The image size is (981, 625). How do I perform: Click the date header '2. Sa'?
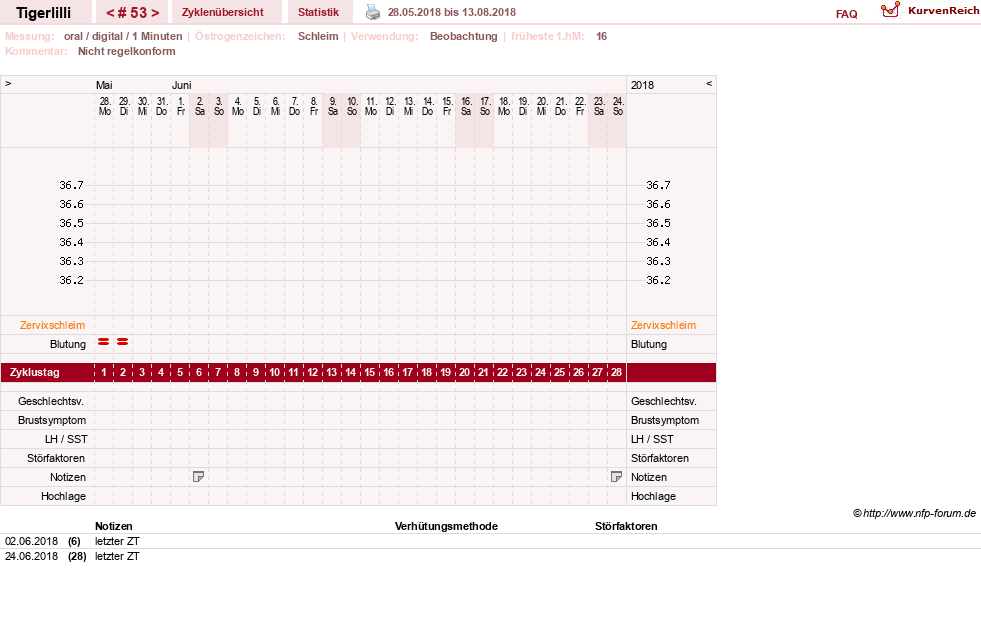(x=200, y=106)
